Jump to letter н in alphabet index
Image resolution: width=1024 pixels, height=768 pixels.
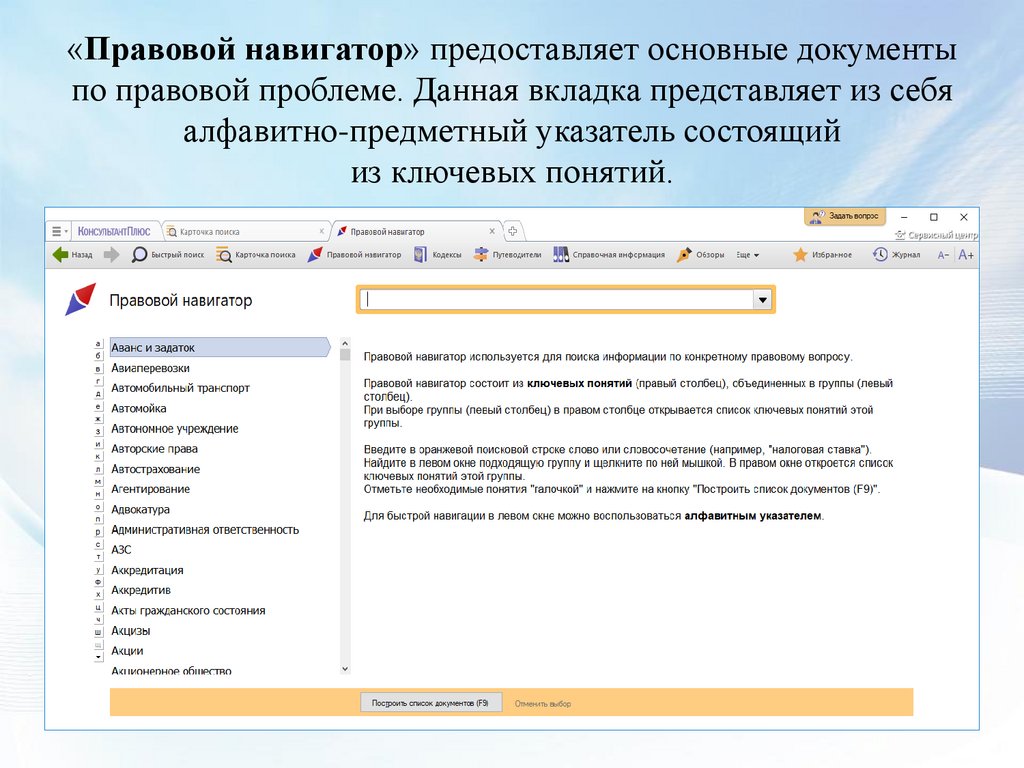click(x=99, y=494)
